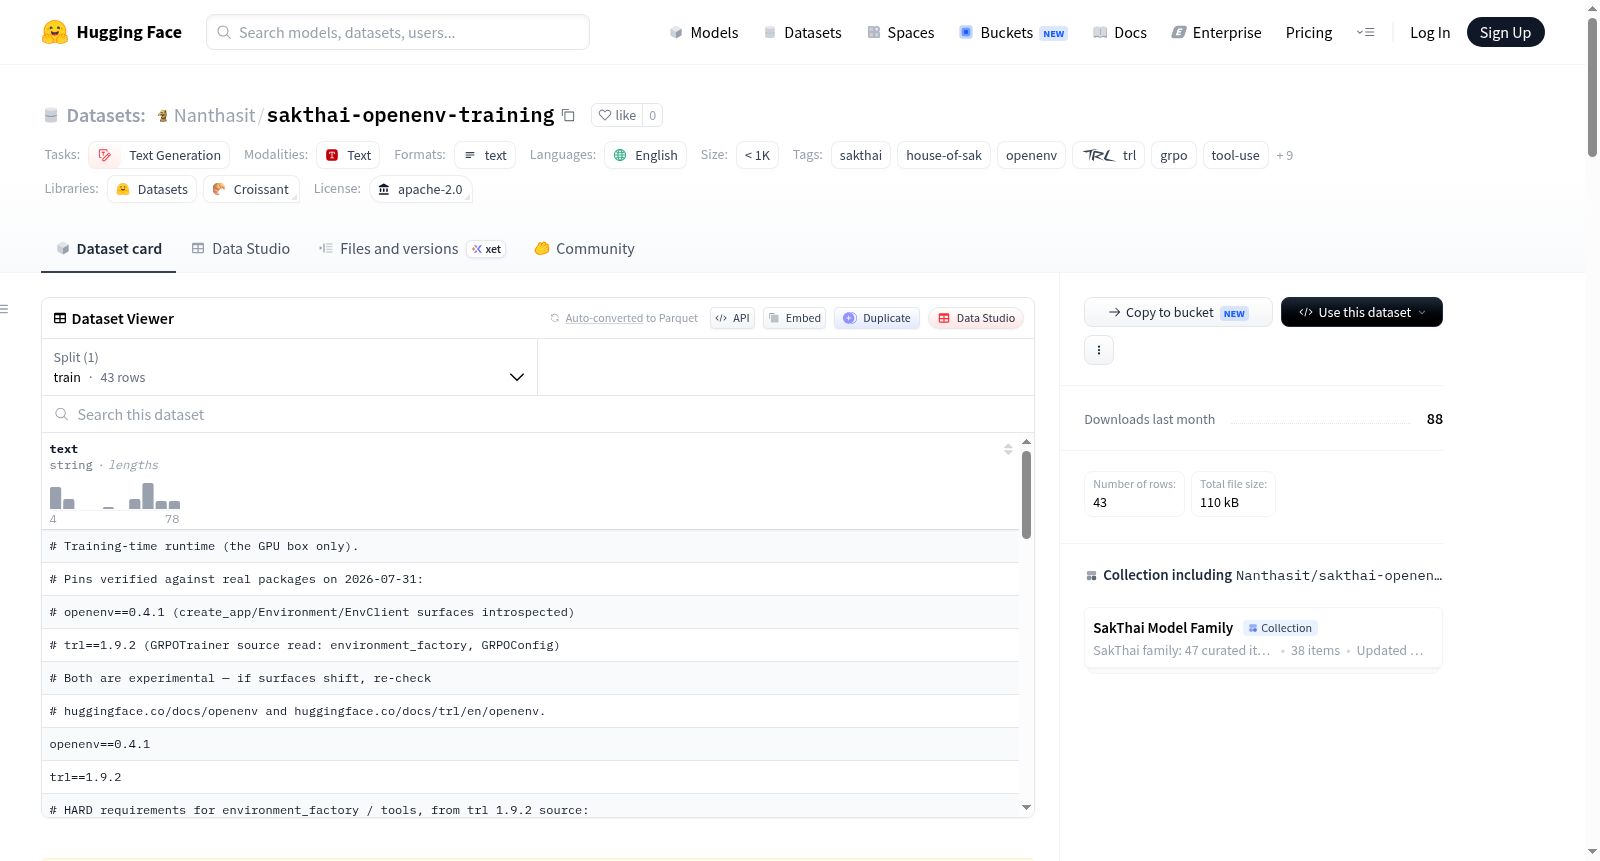The height and width of the screenshot is (861, 1600).
Task: Select the Datasets library tag
Action: click(x=152, y=189)
